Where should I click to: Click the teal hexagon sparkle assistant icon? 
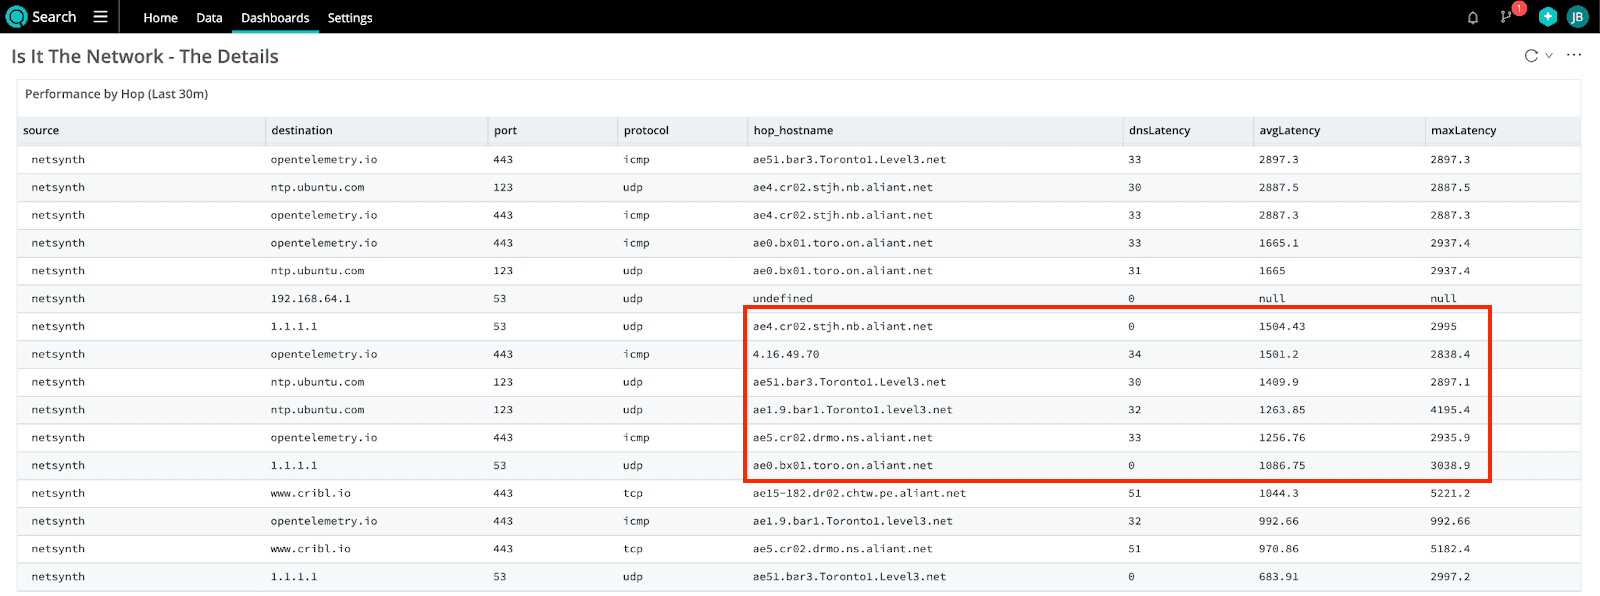coord(1547,17)
